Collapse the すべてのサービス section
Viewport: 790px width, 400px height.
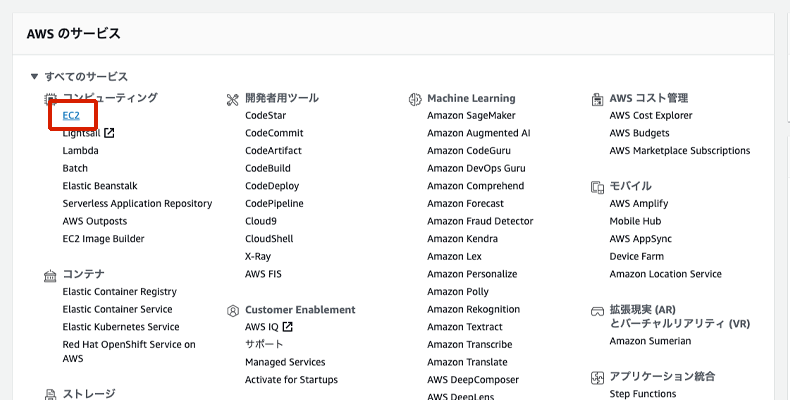pos(34,77)
